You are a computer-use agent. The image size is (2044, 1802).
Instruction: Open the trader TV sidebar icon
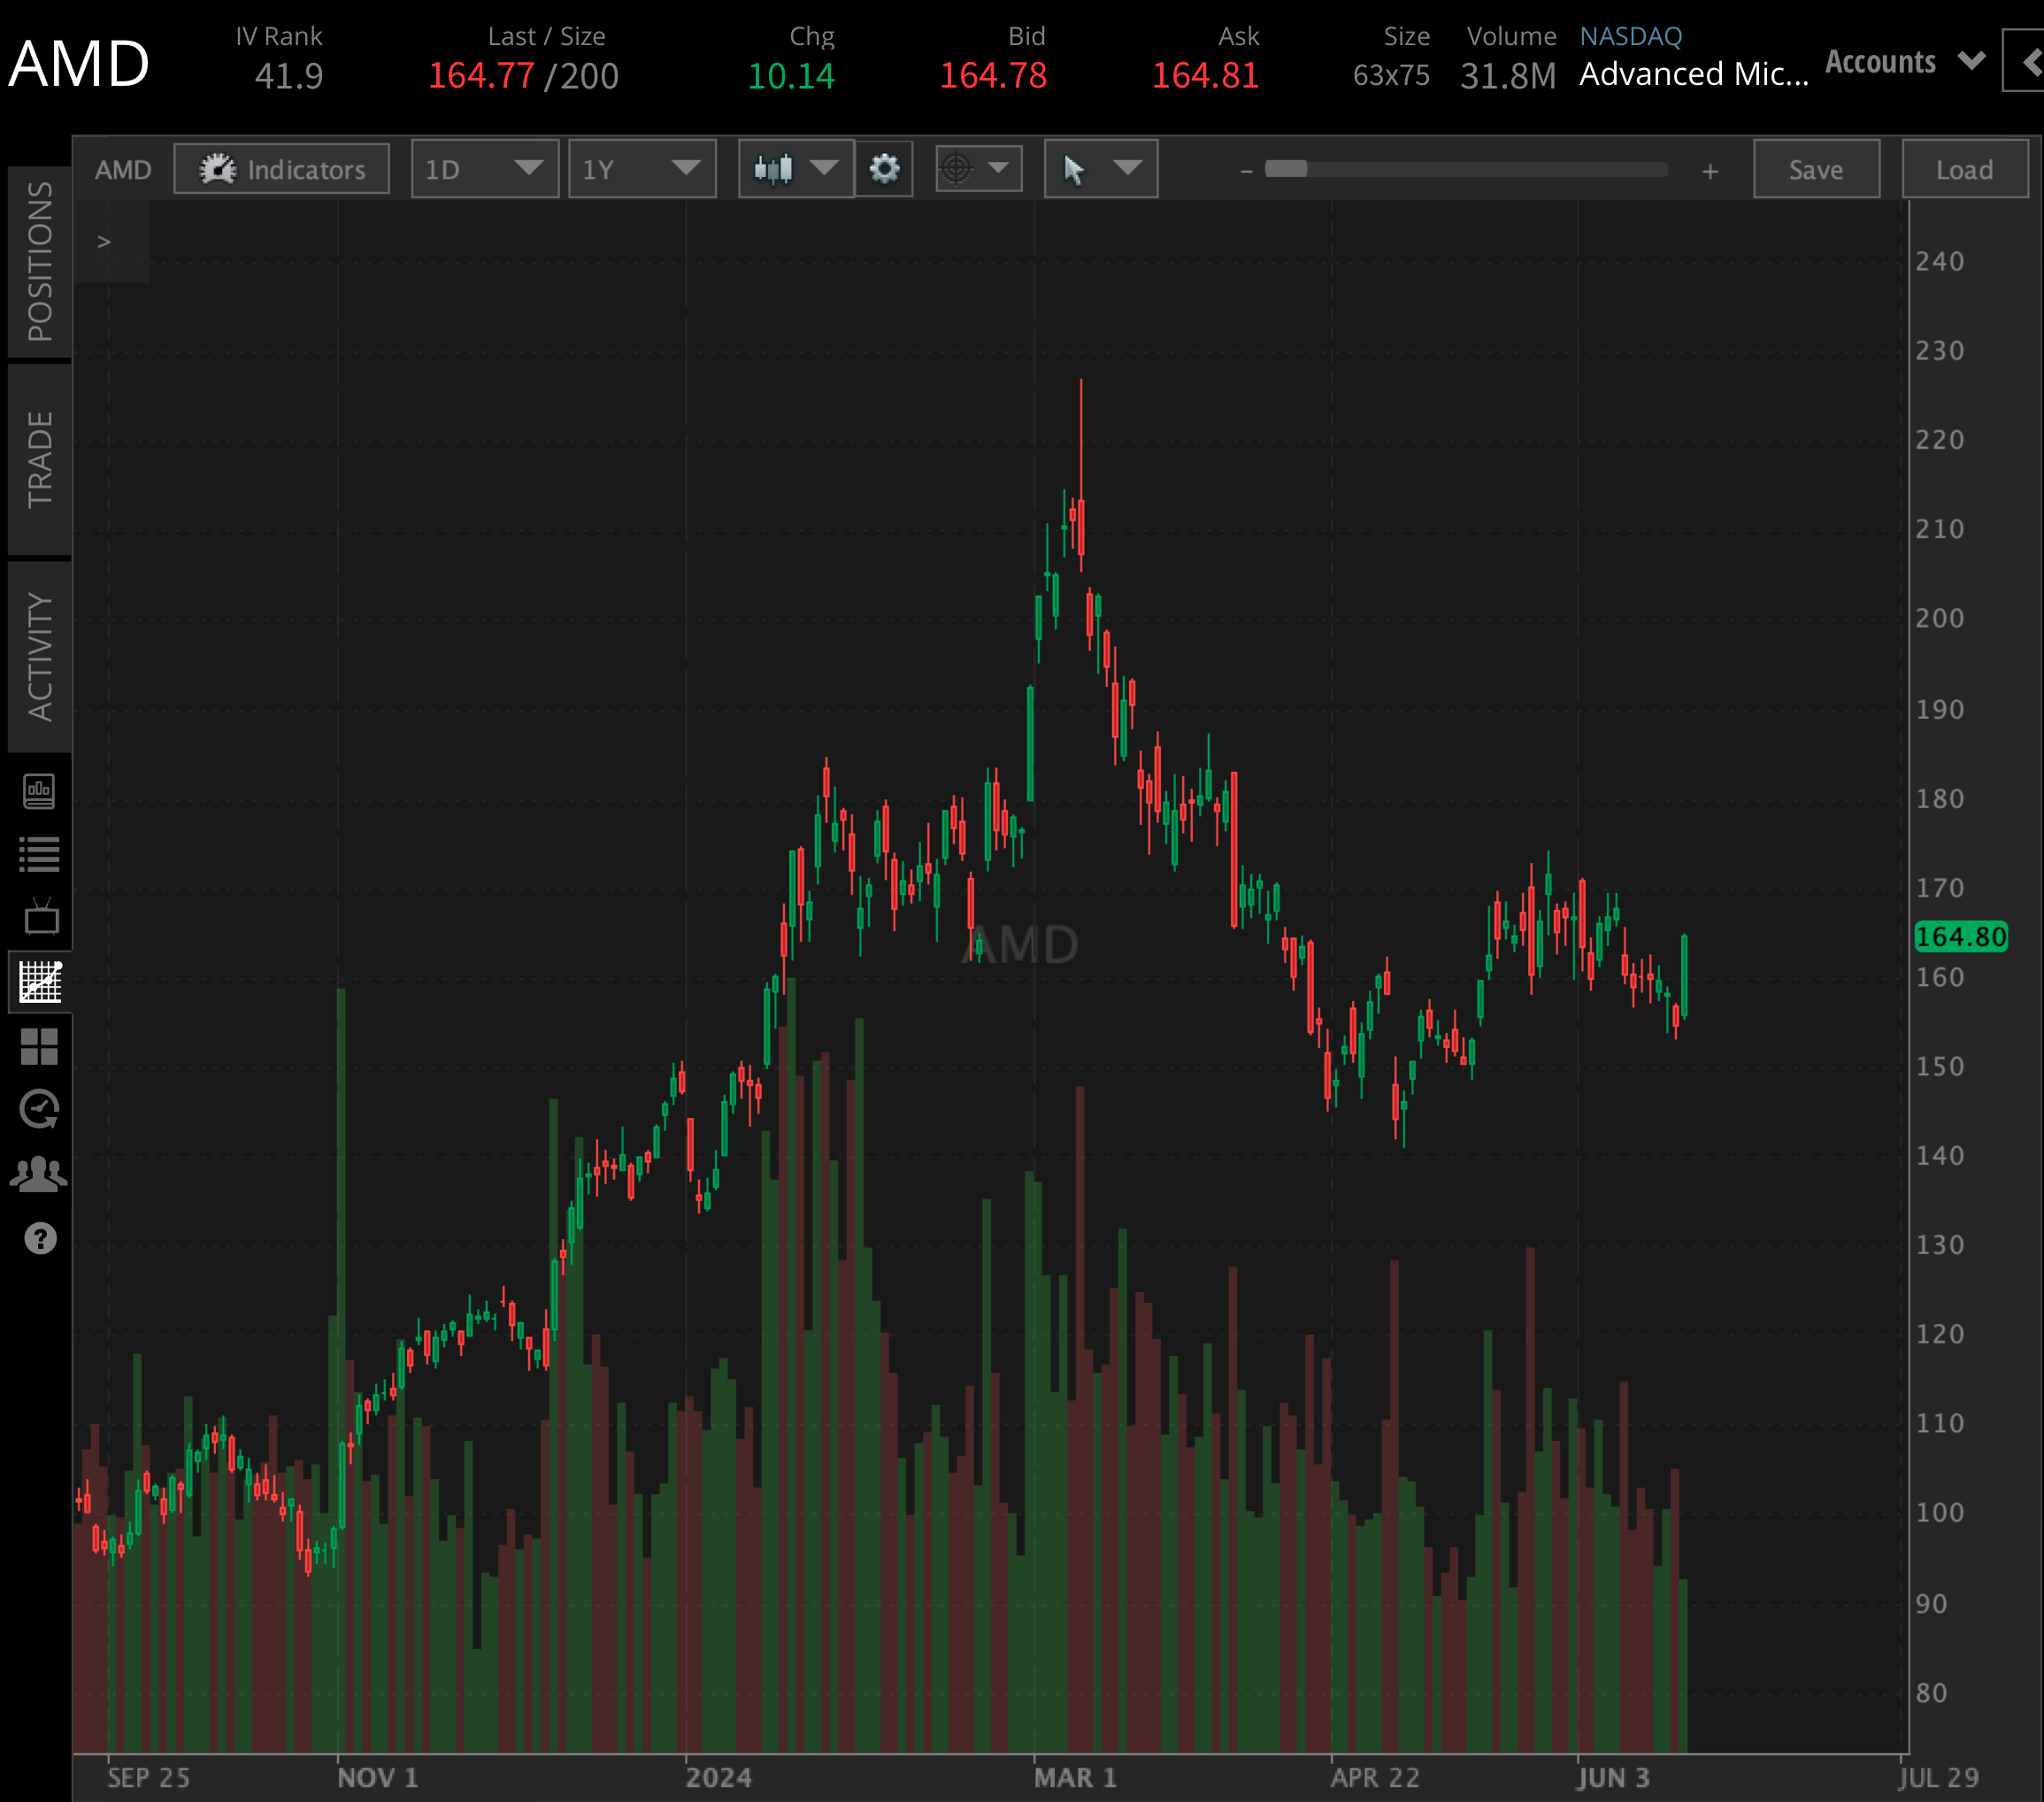click(x=40, y=917)
